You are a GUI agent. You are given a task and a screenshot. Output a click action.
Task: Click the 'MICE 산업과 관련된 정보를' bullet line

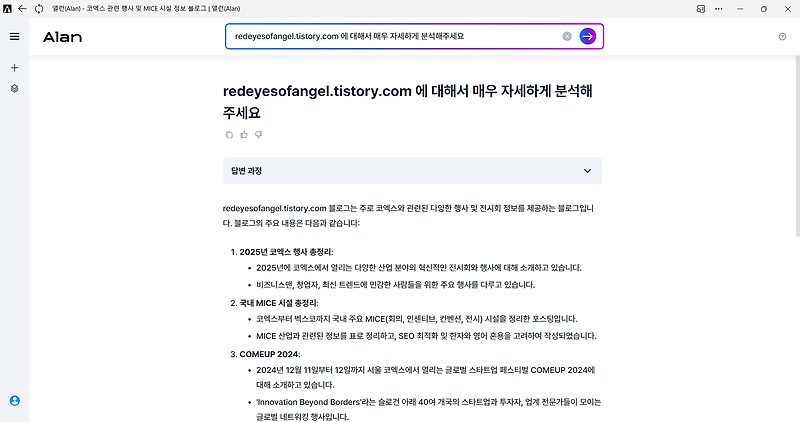pyautogui.click(x=426, y=336)
